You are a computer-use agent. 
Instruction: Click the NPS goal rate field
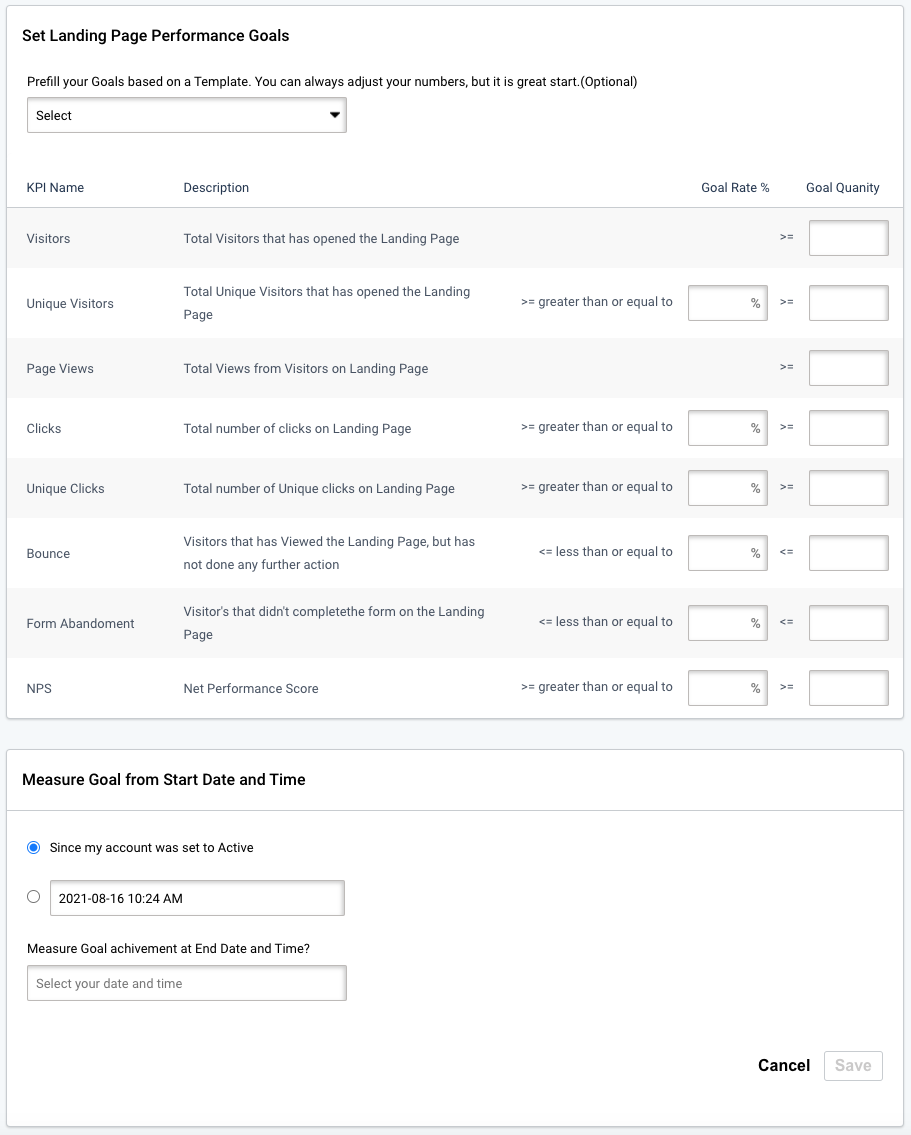(727, 687)
